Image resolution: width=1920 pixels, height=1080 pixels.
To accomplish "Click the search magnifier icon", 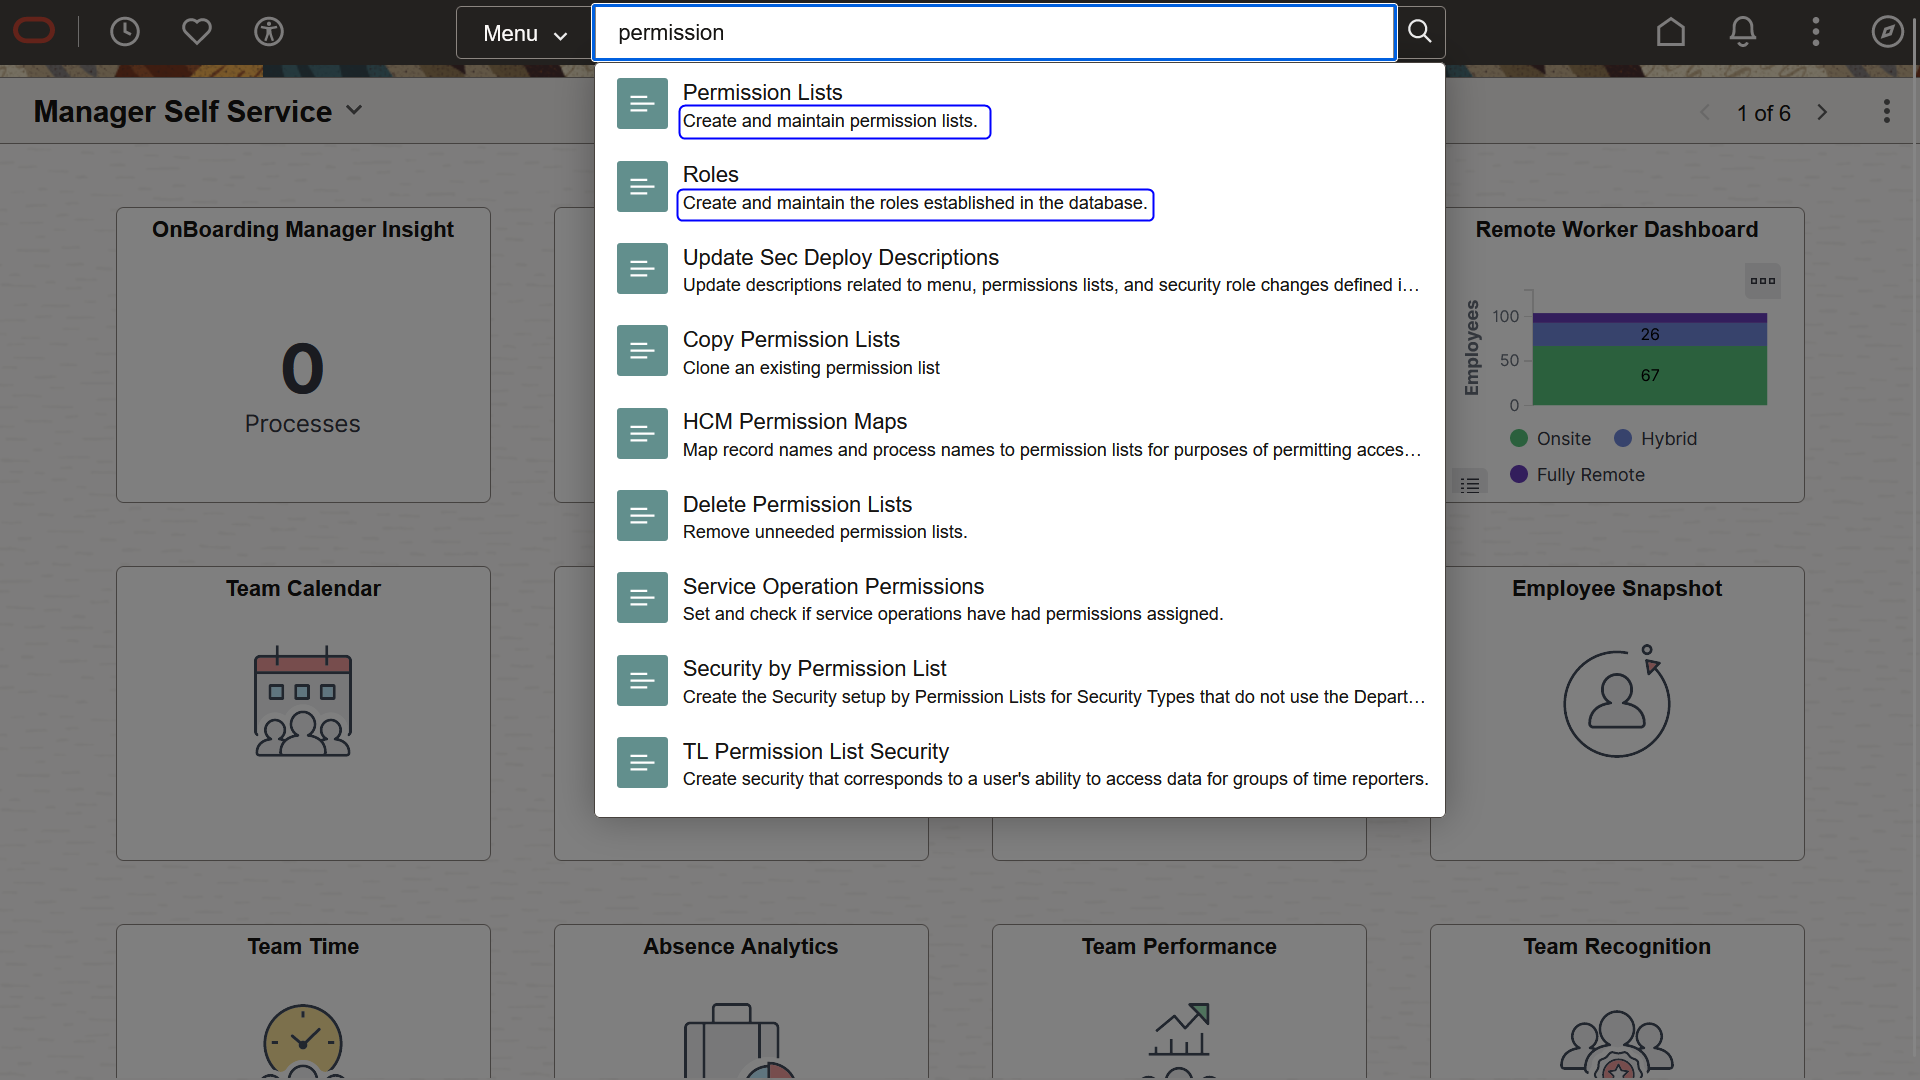I will [1420, 32].
